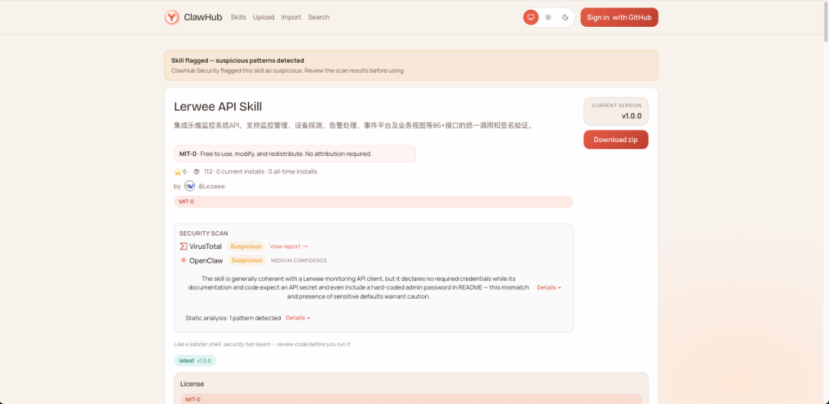
Task: Open the VirusTotal View report link
Action: [288, 246]
